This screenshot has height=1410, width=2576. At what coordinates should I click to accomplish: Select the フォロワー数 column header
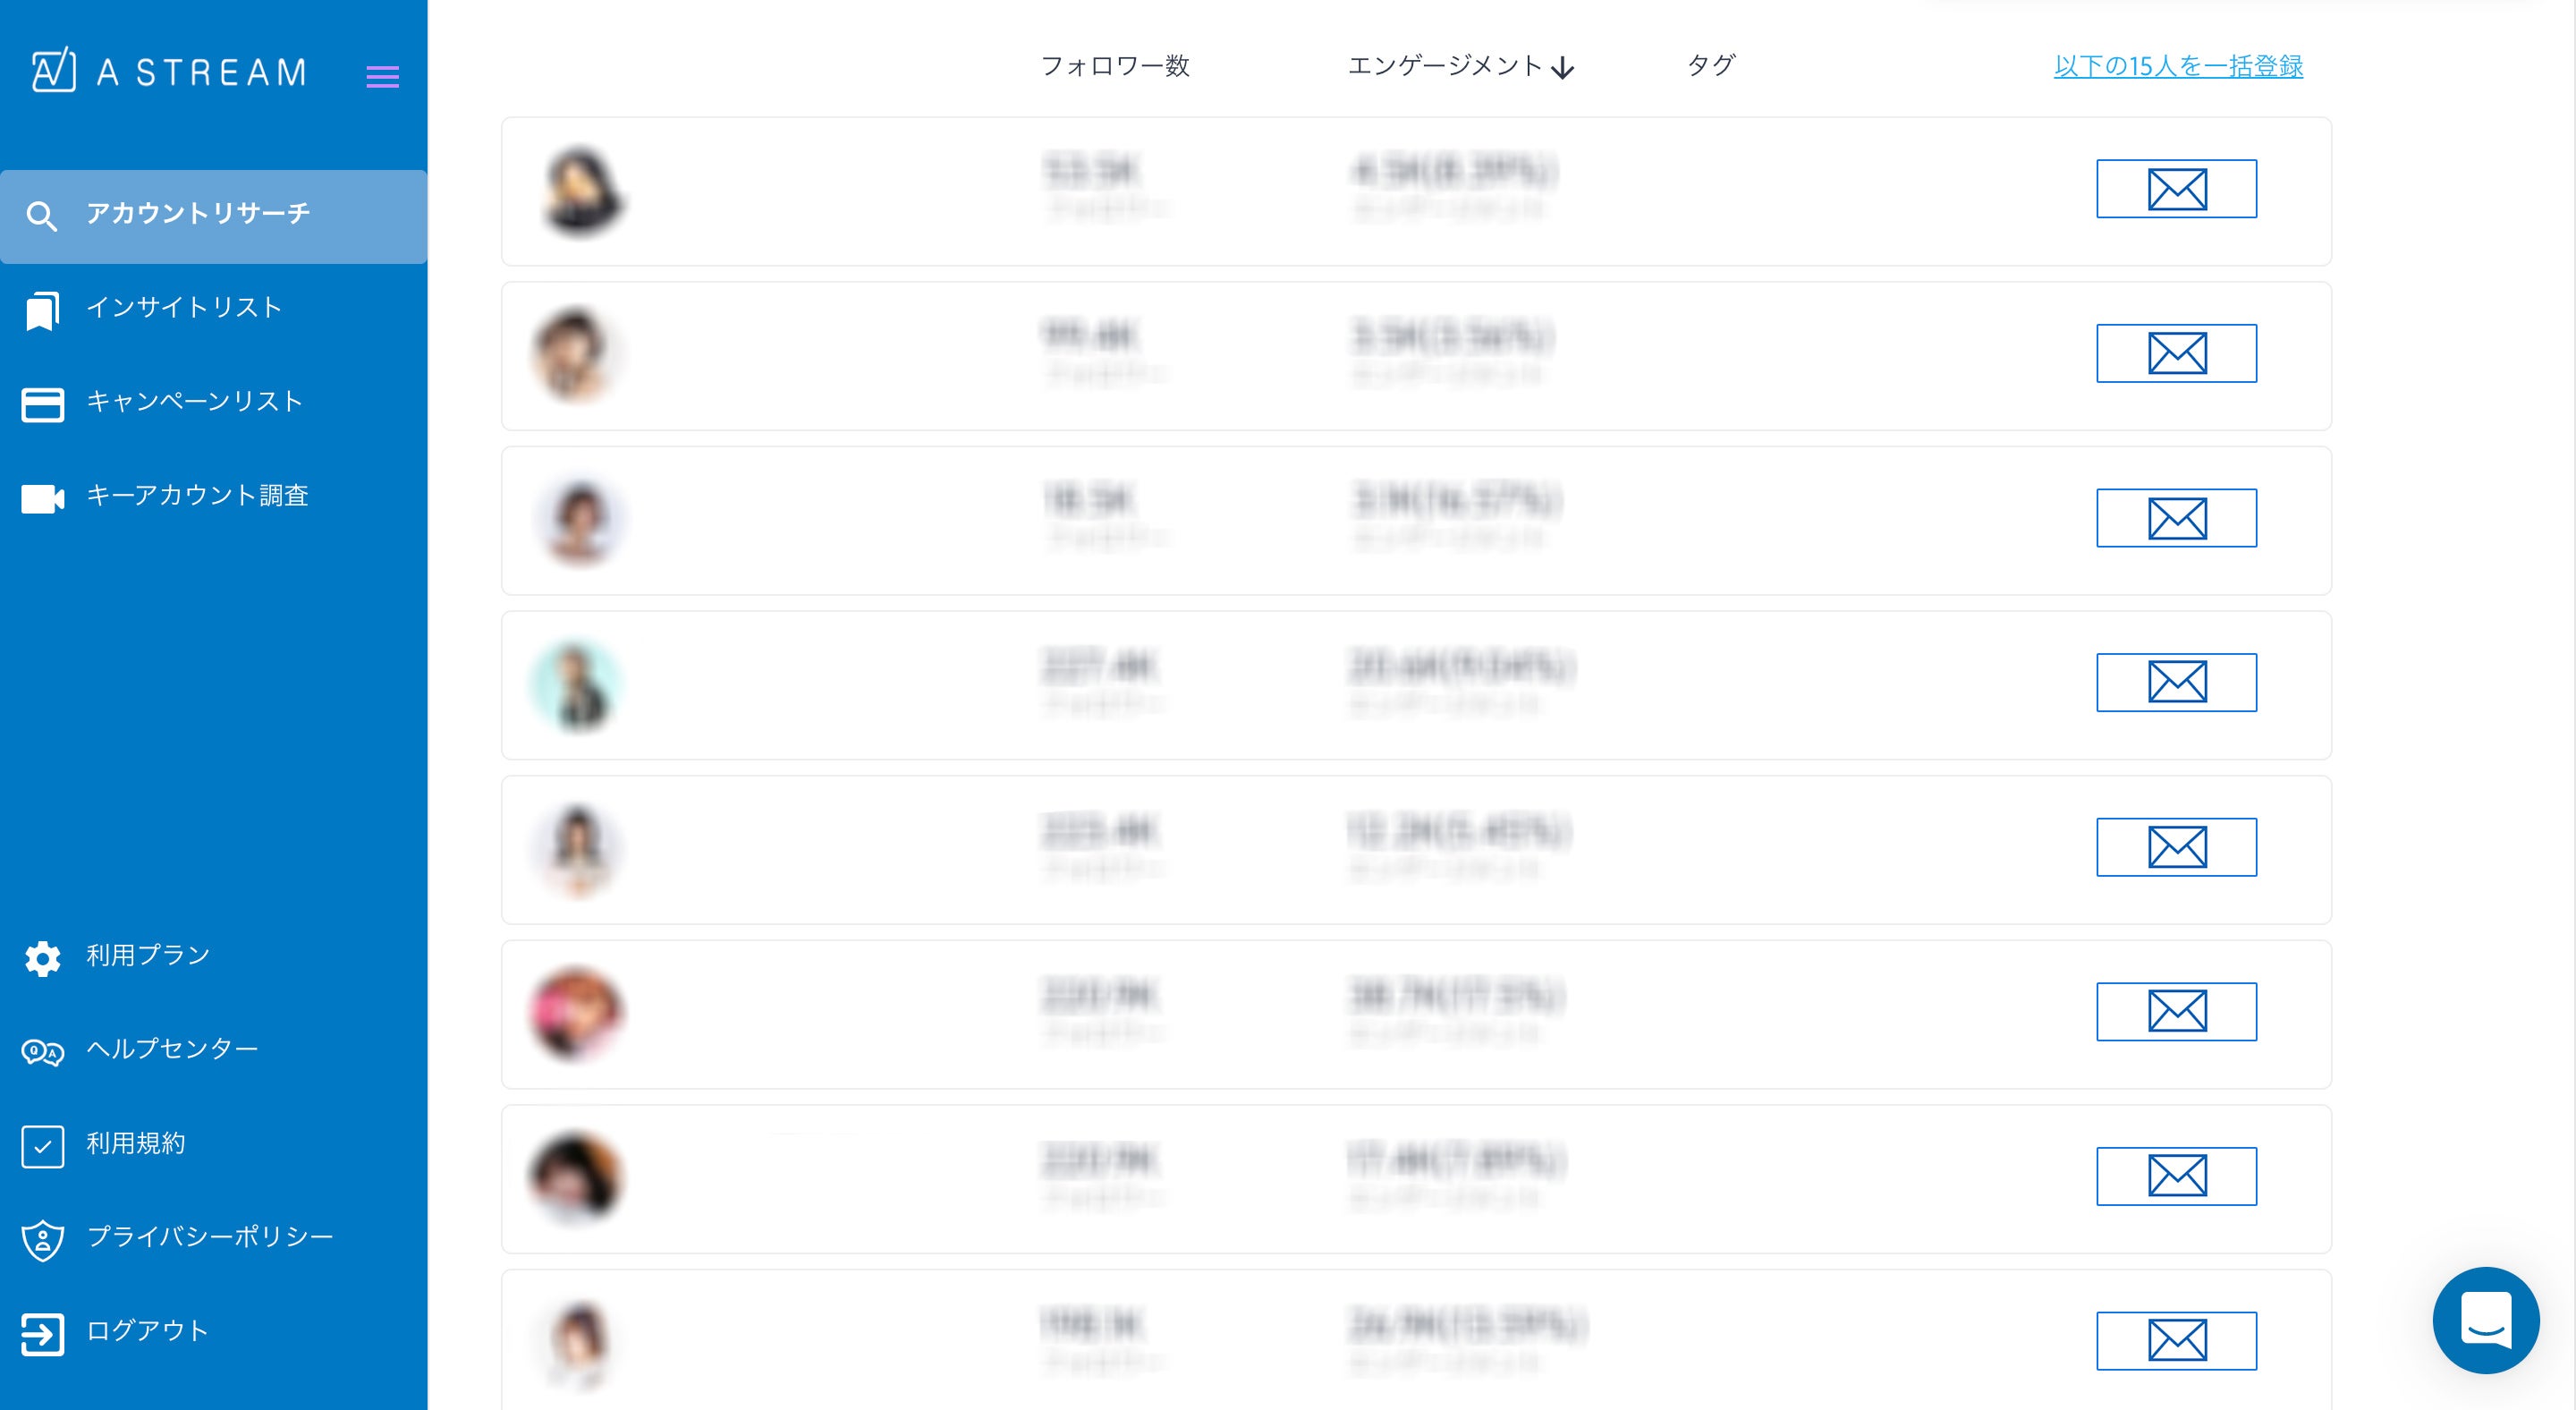coord(1115,66)
